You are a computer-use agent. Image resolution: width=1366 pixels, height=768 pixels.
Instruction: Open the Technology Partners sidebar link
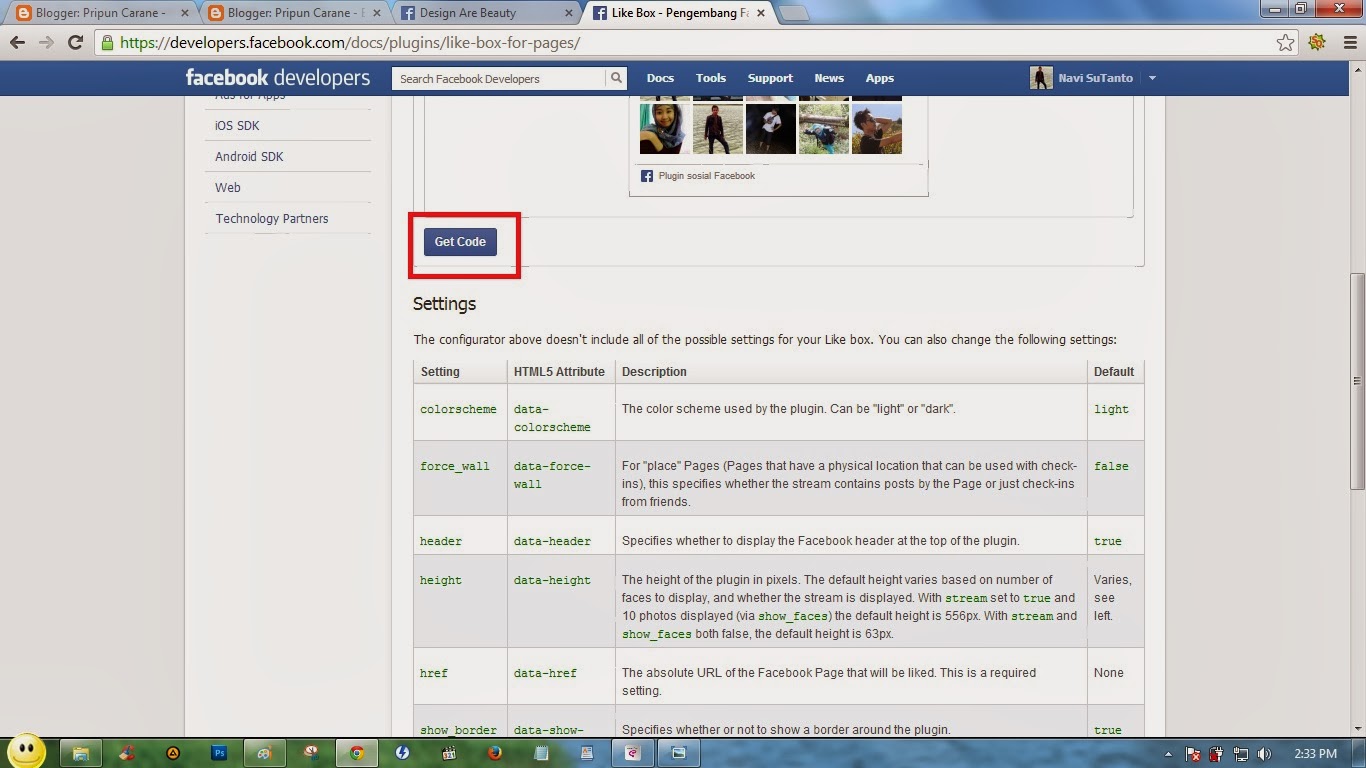(271, 218)
